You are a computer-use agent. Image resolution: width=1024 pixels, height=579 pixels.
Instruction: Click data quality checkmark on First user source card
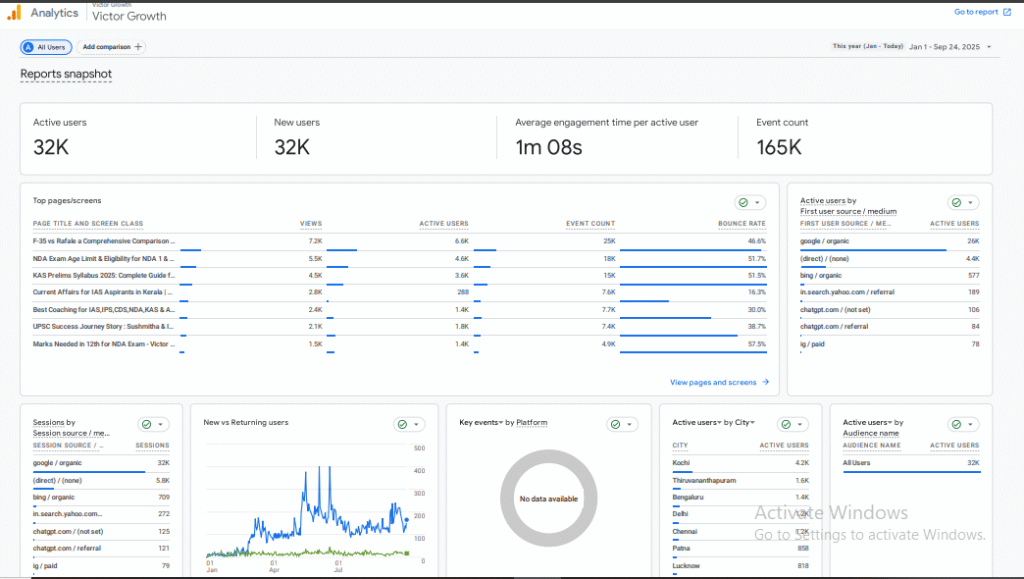tap(957, 202)
